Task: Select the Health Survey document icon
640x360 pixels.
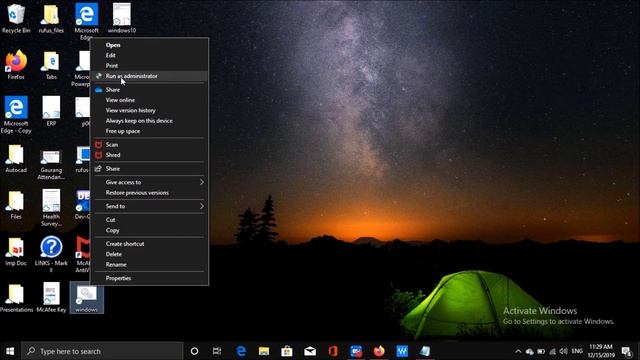Action: (51, 208)
